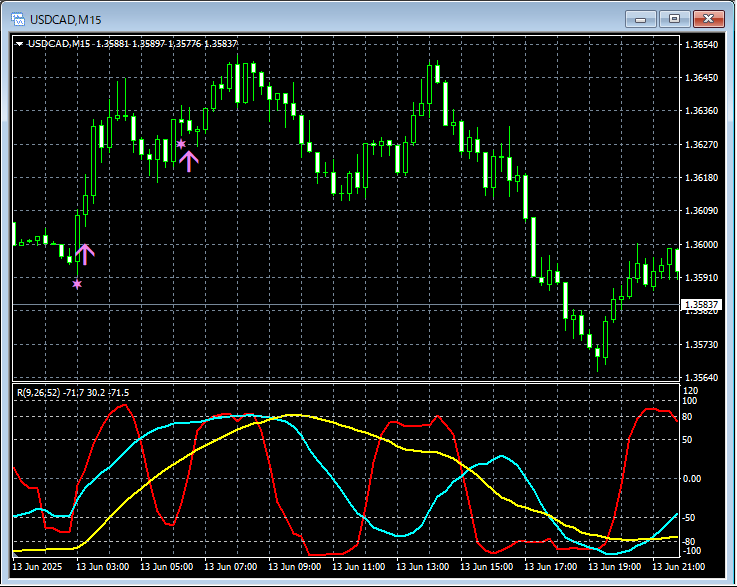Select the pink star marker near 1.36270
The image size is (737, 587).
181,144
